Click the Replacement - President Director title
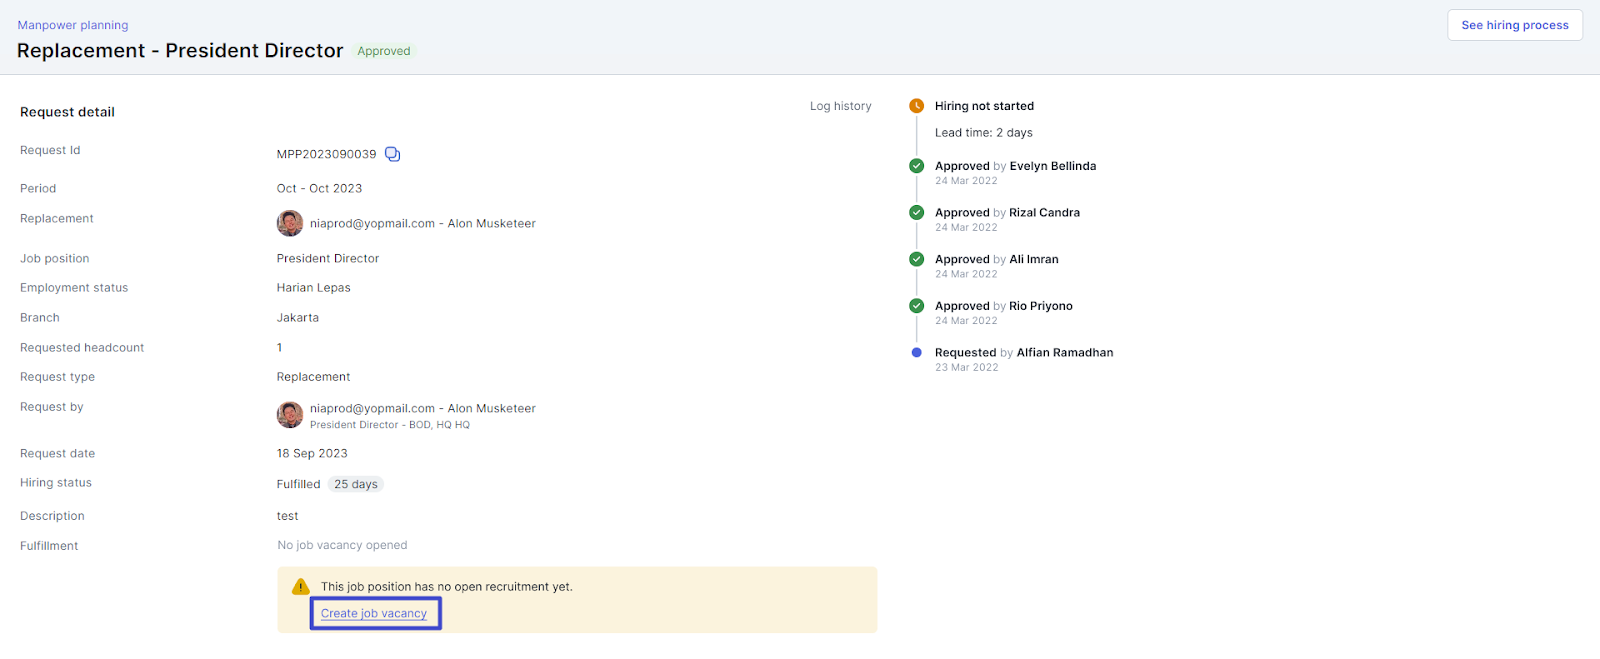1600x659 pixels. point(180,51)
